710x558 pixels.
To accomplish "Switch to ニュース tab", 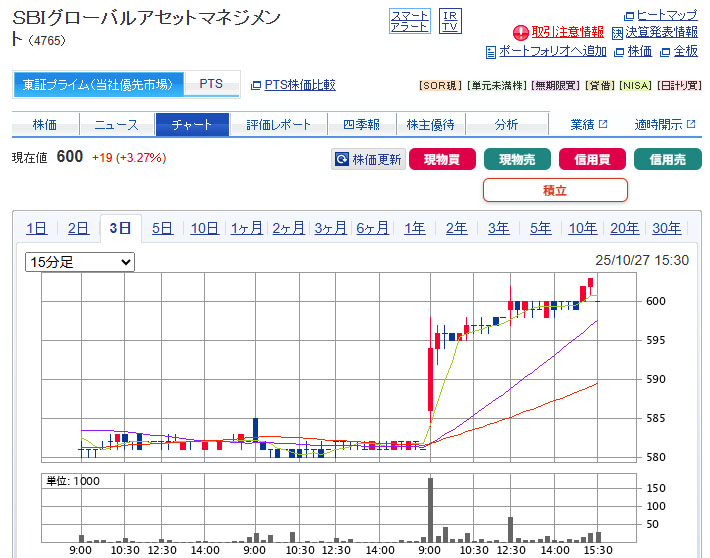I will coord(117,125).
